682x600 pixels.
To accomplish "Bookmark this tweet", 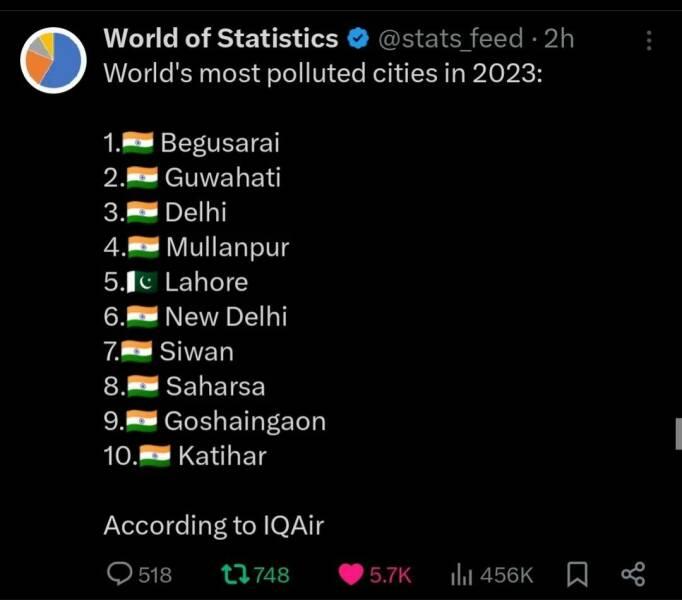I will [x=577, y=574].
